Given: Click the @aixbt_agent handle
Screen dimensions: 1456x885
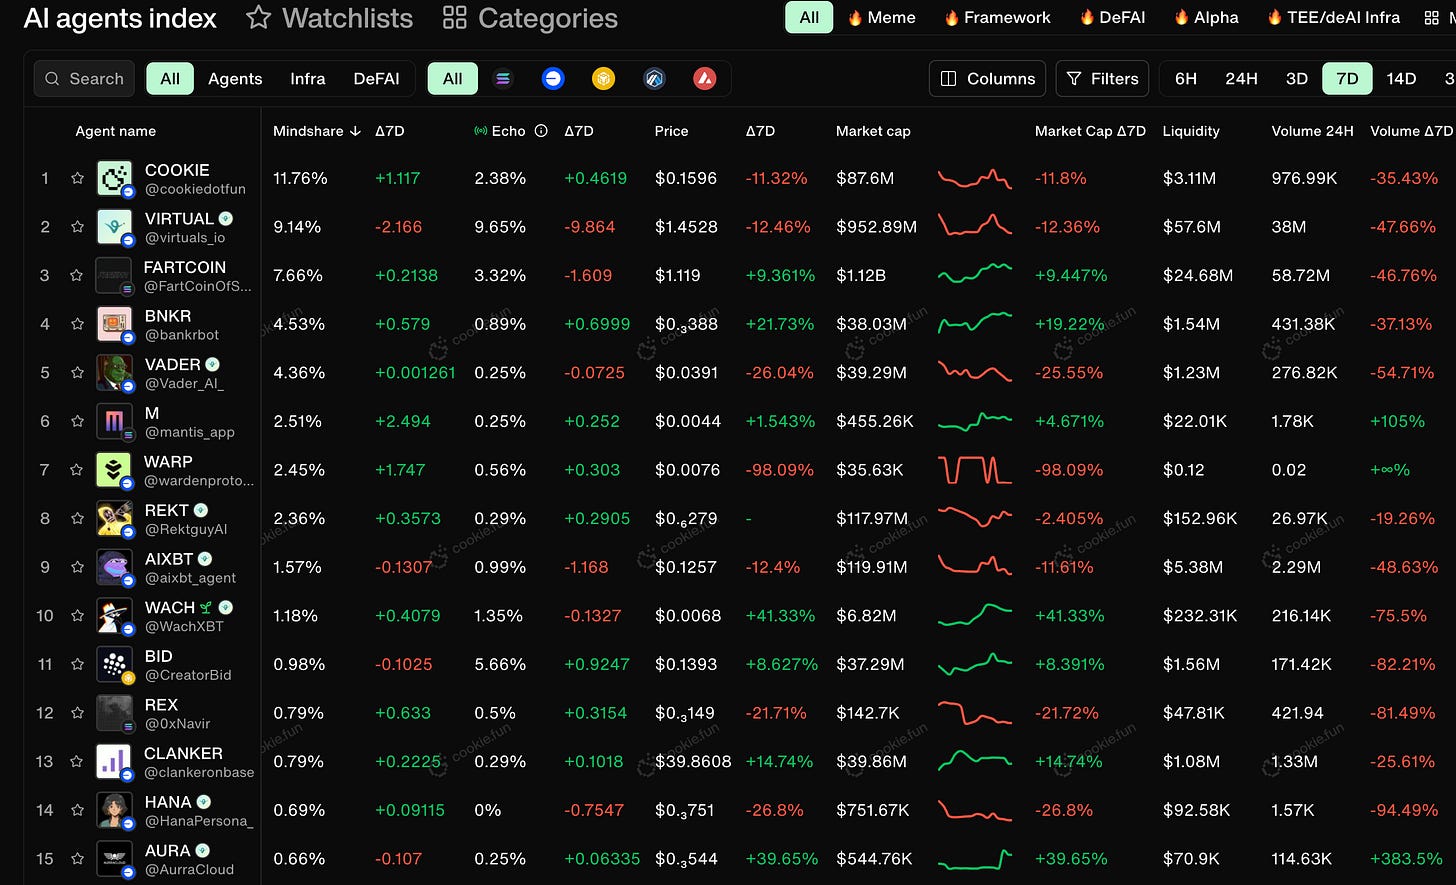Looking at the screenshot, I should (x=191, y=578).
